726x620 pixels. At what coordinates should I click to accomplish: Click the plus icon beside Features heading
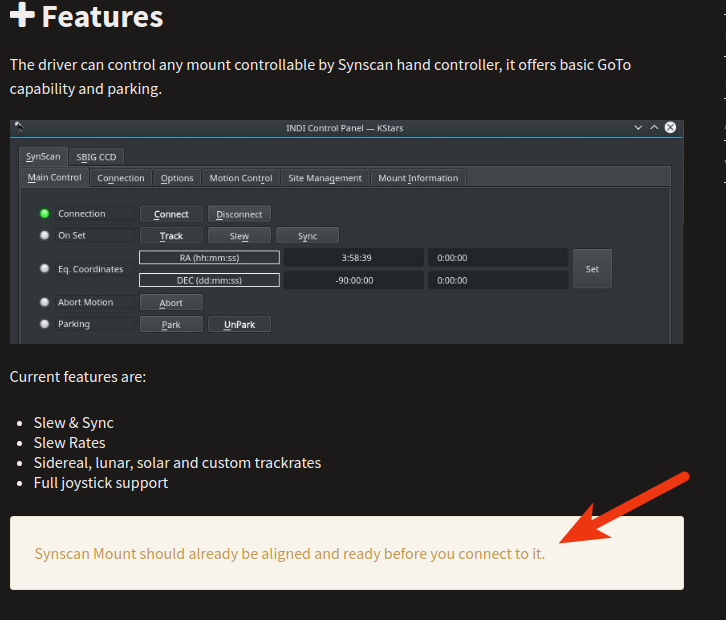(x=22, y=16)
